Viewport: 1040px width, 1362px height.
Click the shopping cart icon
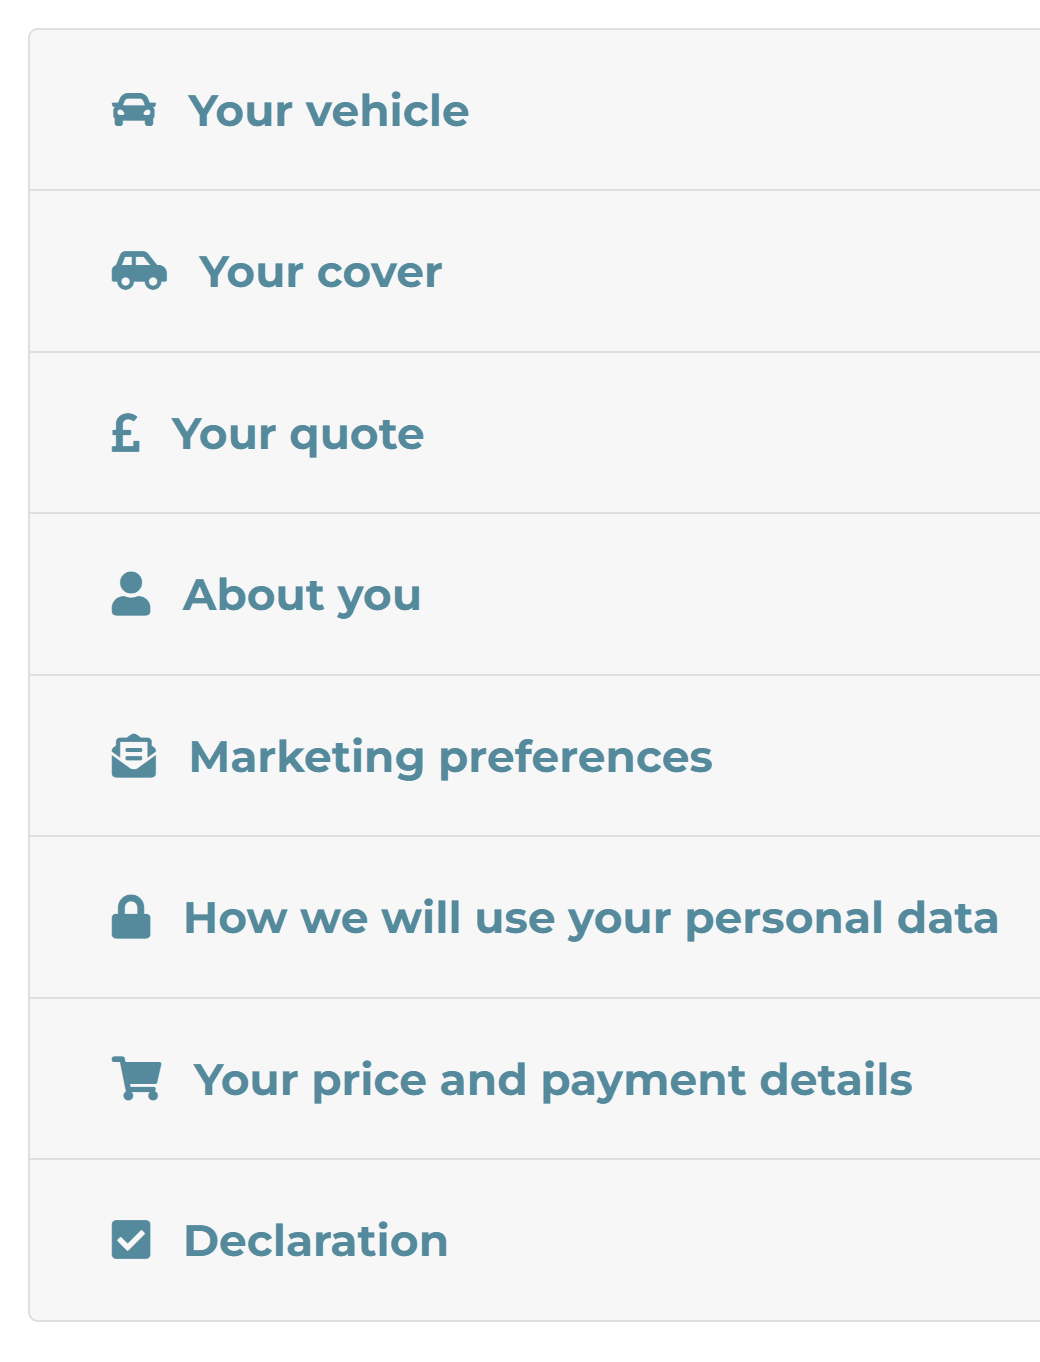coord(136,1078)
